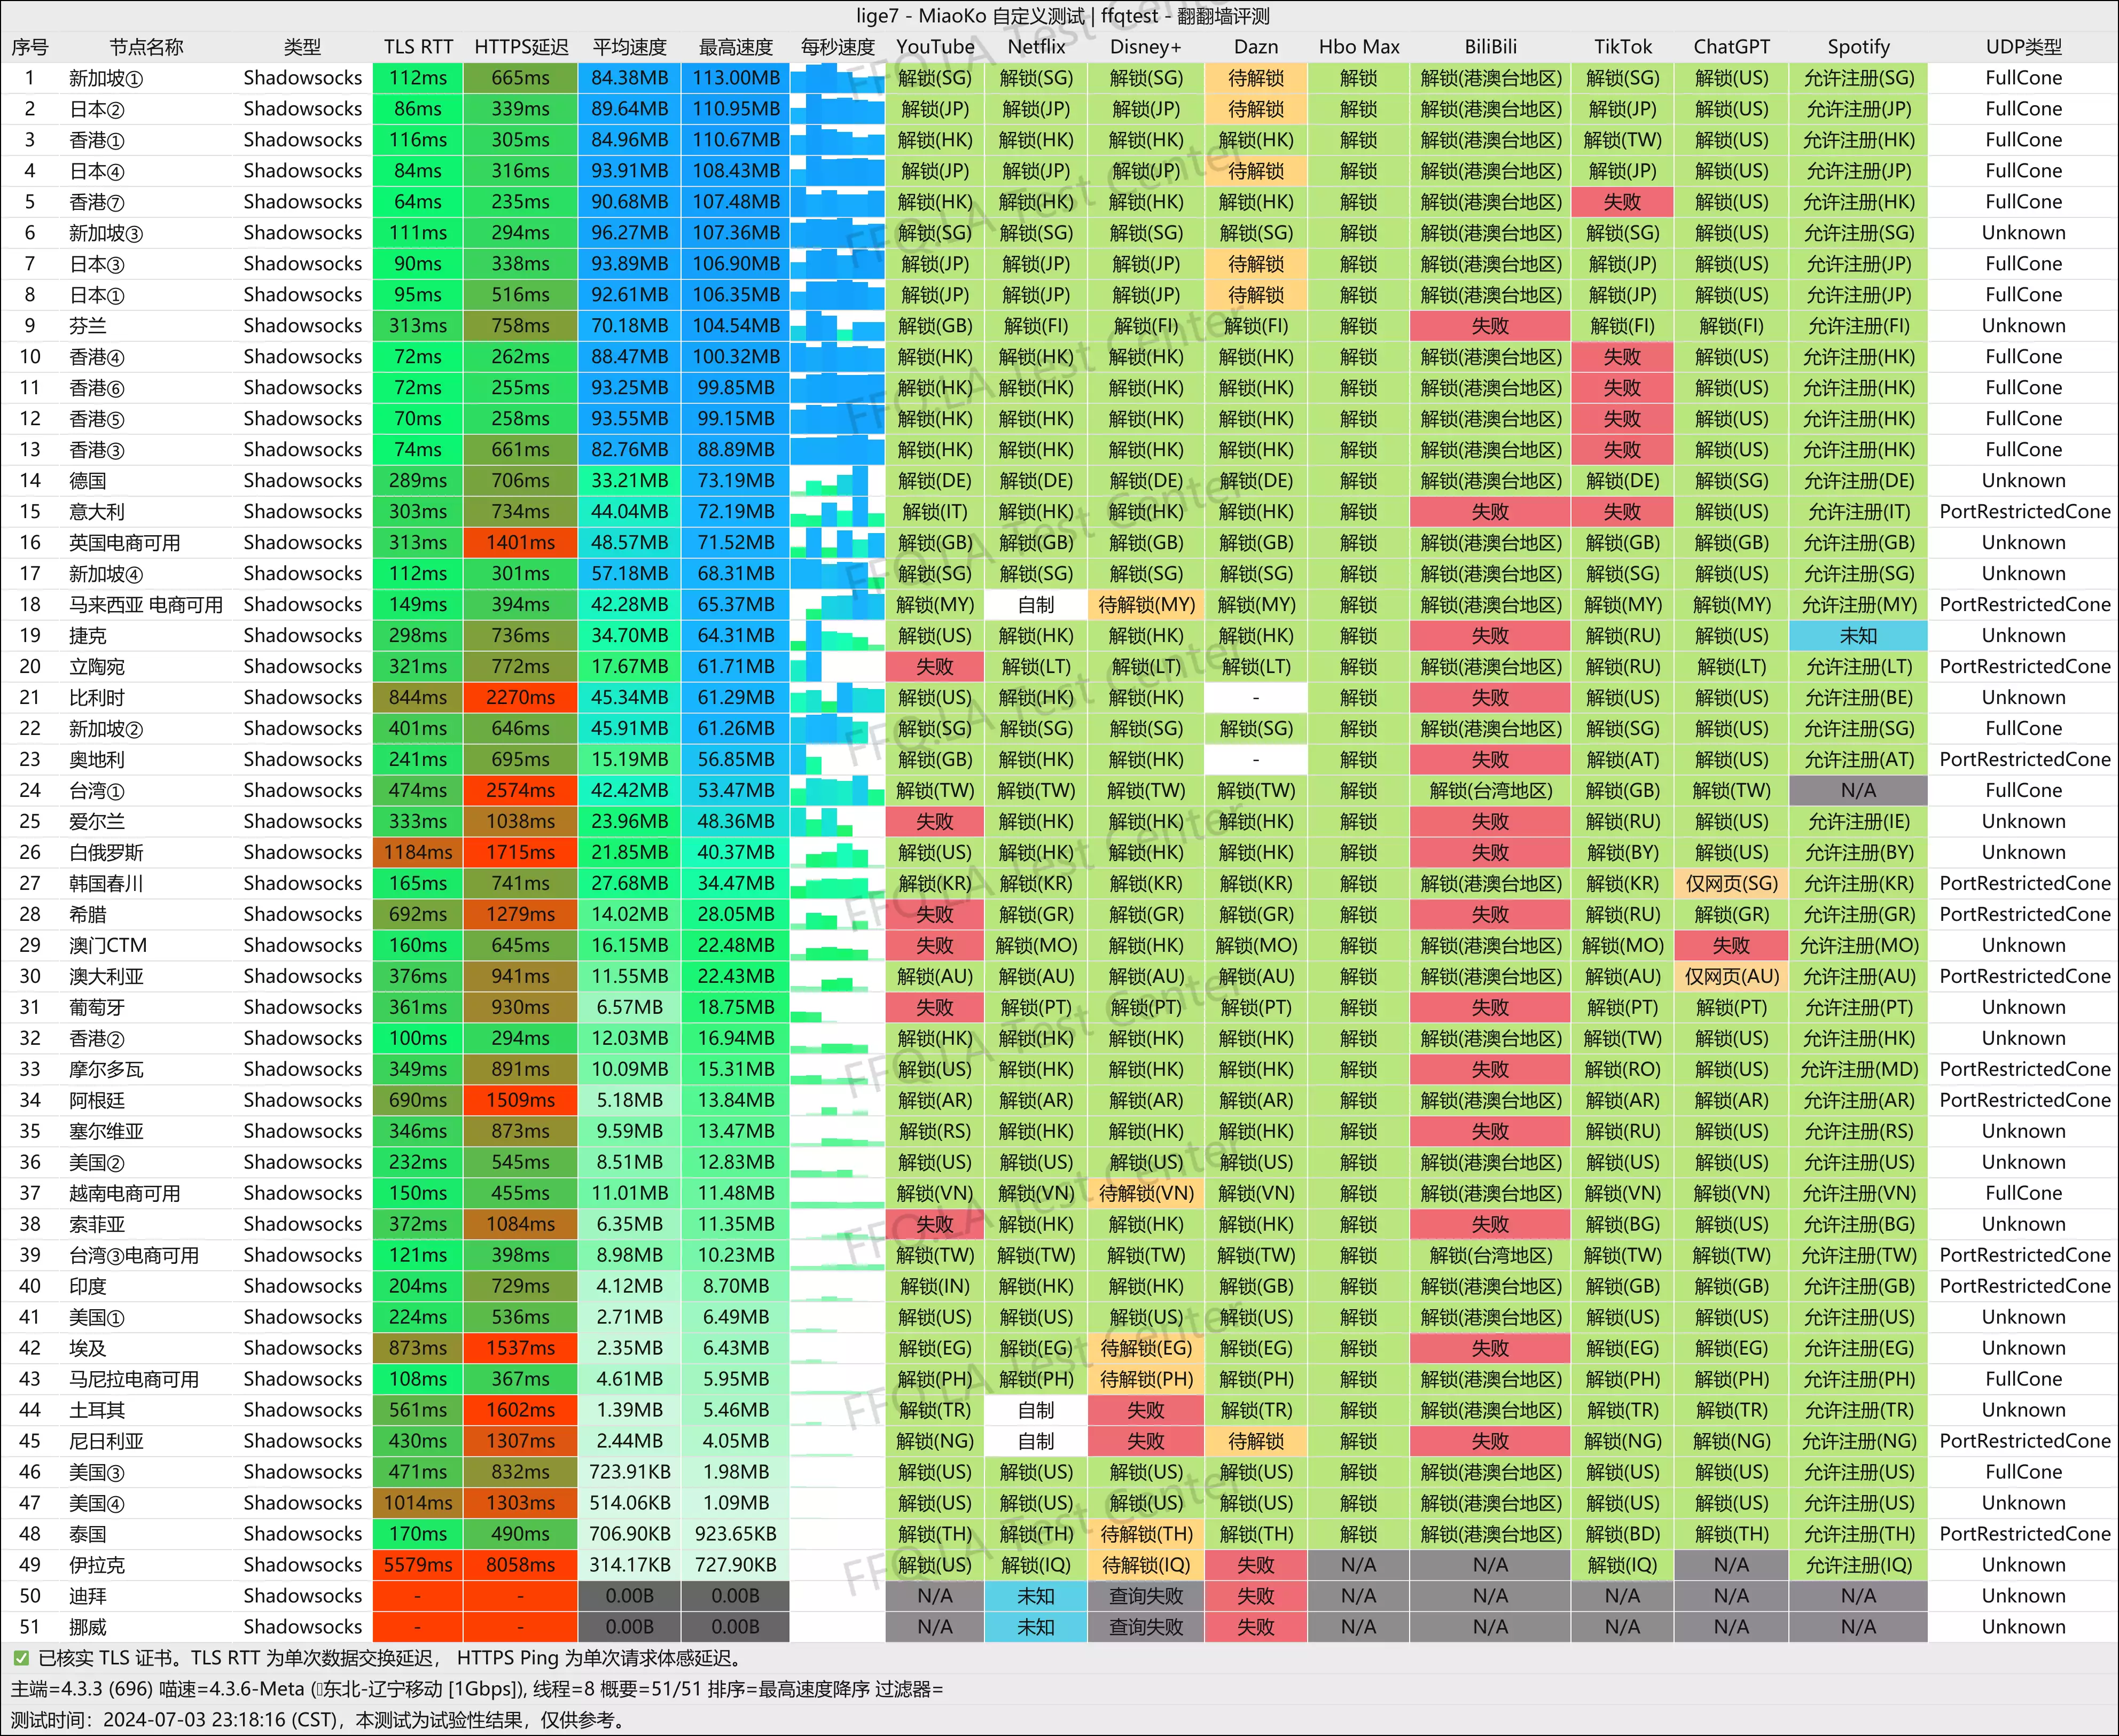This screenshot has width=2119, height=1736.
Task: Click YouTube 解锁(GB) cell in the 芬兰 row
Action: (x=935, y=326)
